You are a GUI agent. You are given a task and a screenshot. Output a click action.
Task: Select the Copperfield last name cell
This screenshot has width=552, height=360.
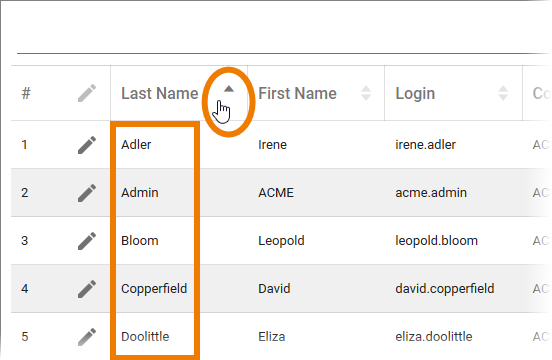[x=154, y=289]
